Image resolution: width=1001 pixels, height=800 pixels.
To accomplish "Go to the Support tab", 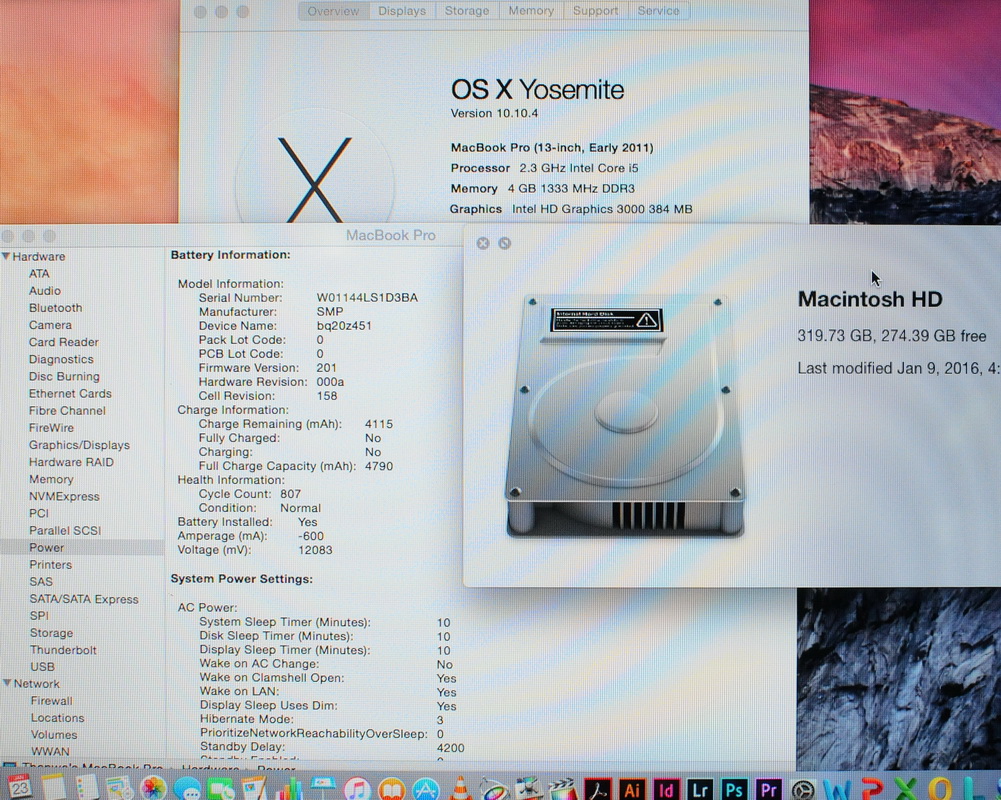I will (595, 11).
